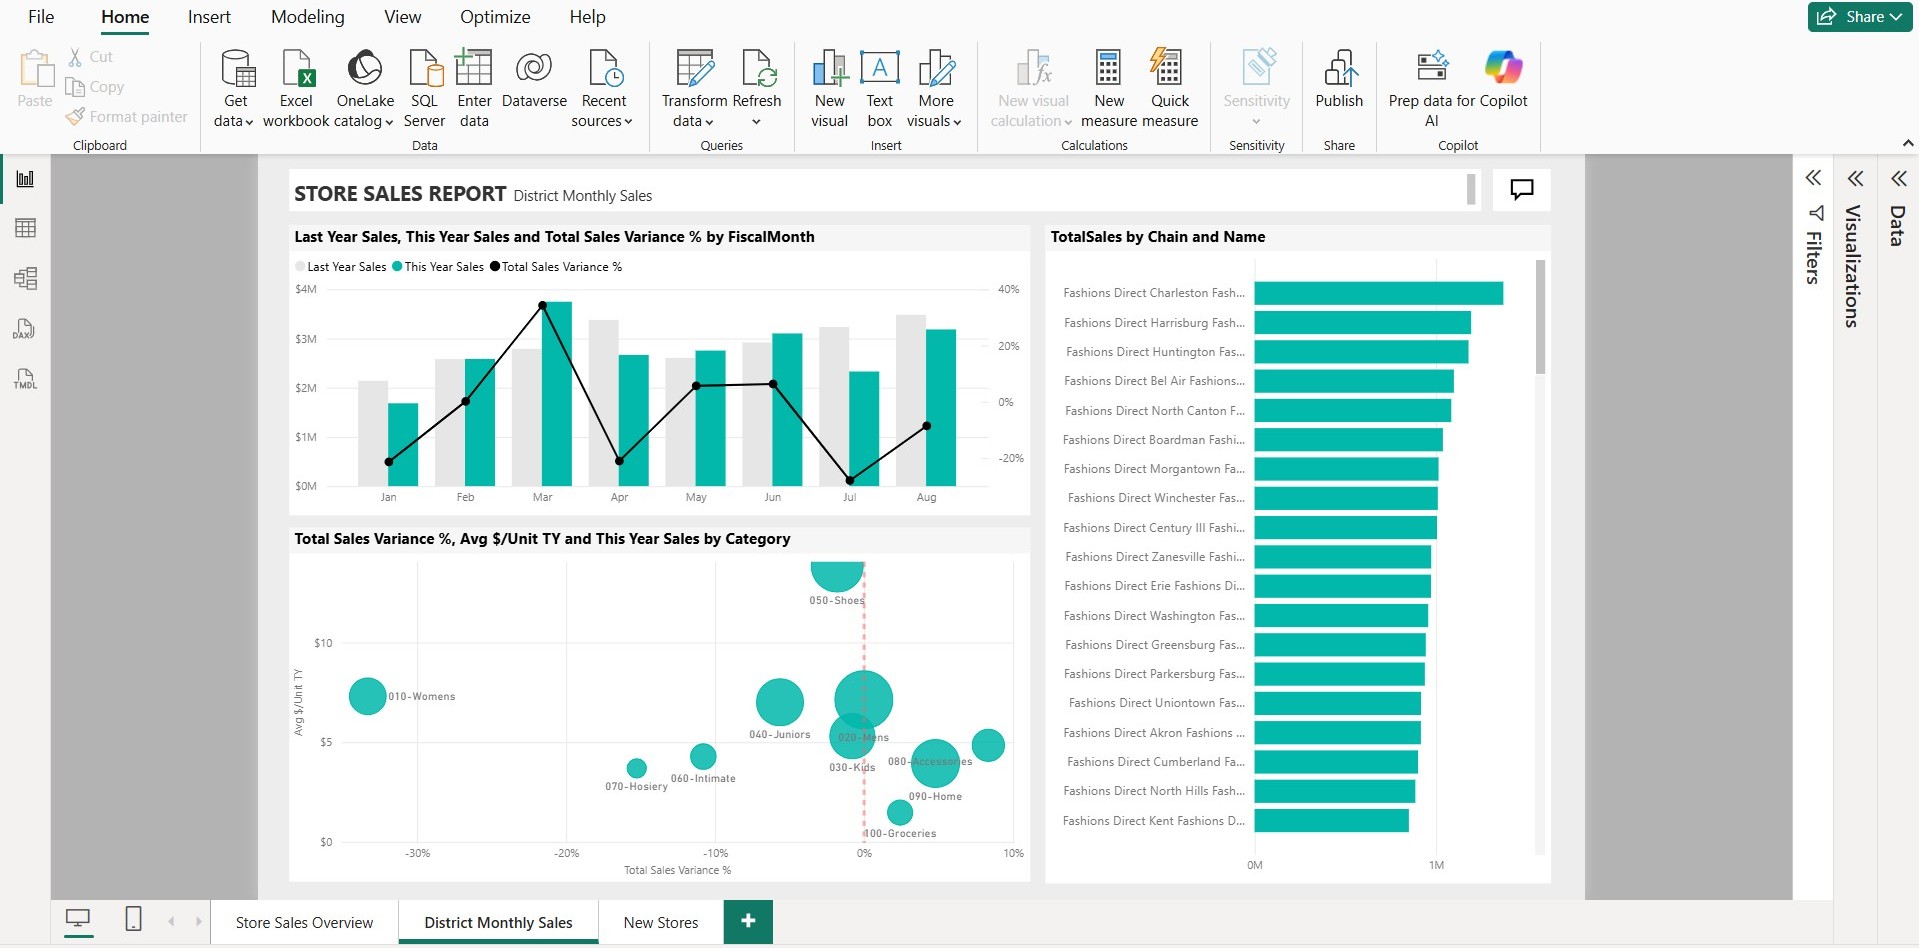Add a new report page
This screenshot has width=1919, height=948.
[x=748, y=921]
